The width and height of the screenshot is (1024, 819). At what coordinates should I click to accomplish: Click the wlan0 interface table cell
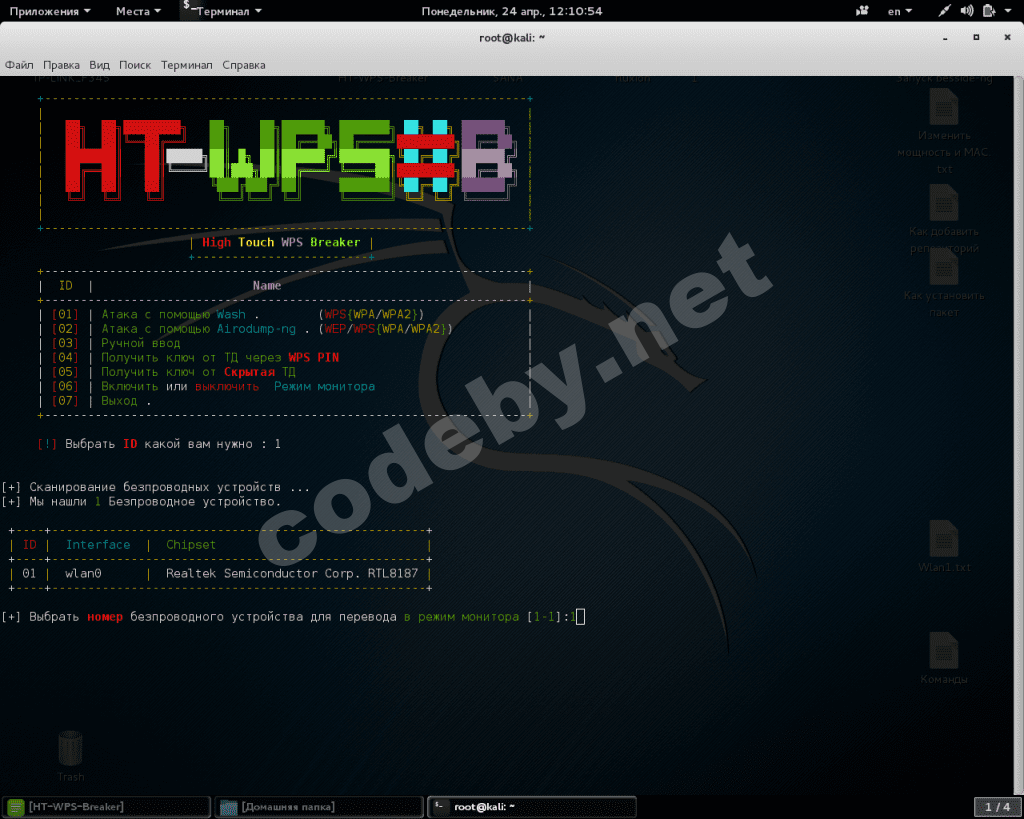(83, 573)
